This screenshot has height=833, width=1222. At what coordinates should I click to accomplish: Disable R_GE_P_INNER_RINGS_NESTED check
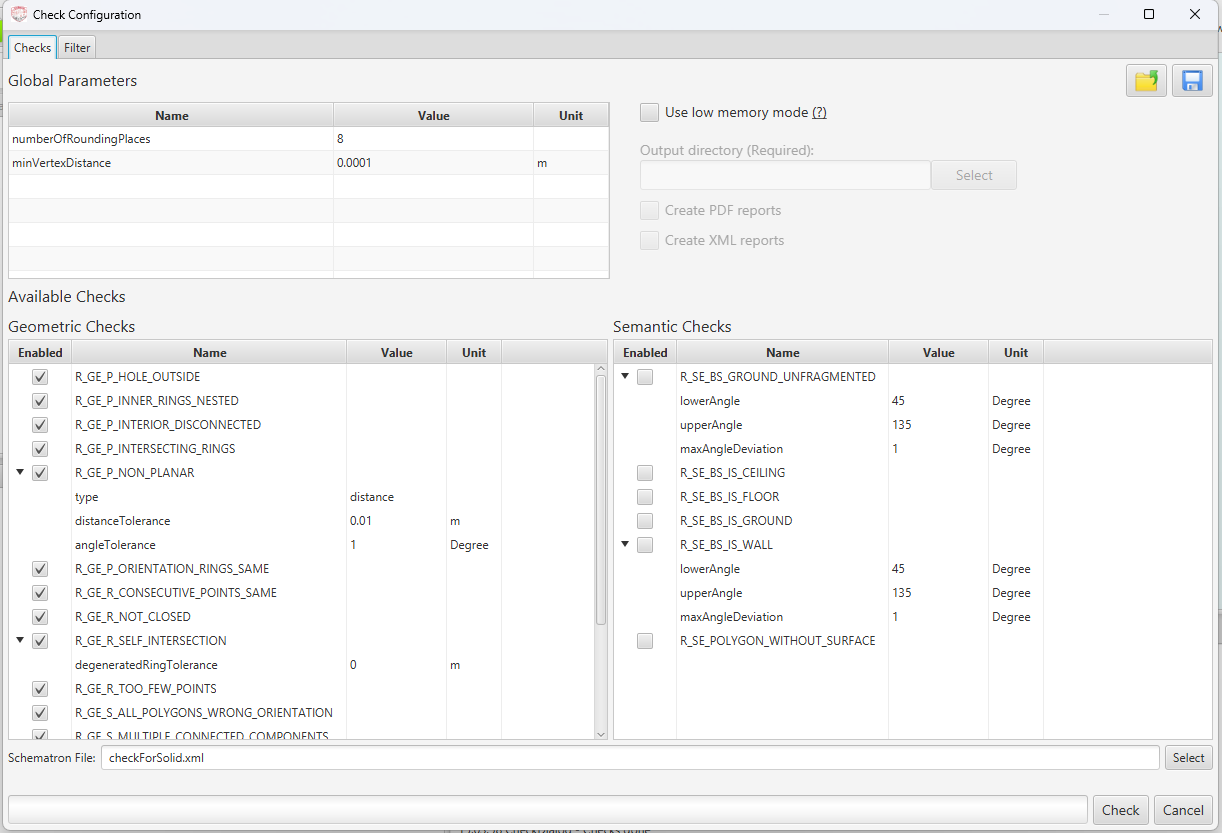(x=40, y=401)
